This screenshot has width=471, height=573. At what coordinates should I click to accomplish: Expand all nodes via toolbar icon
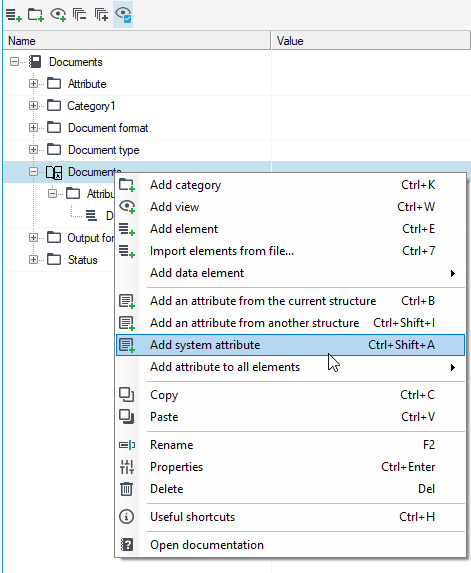101,15
